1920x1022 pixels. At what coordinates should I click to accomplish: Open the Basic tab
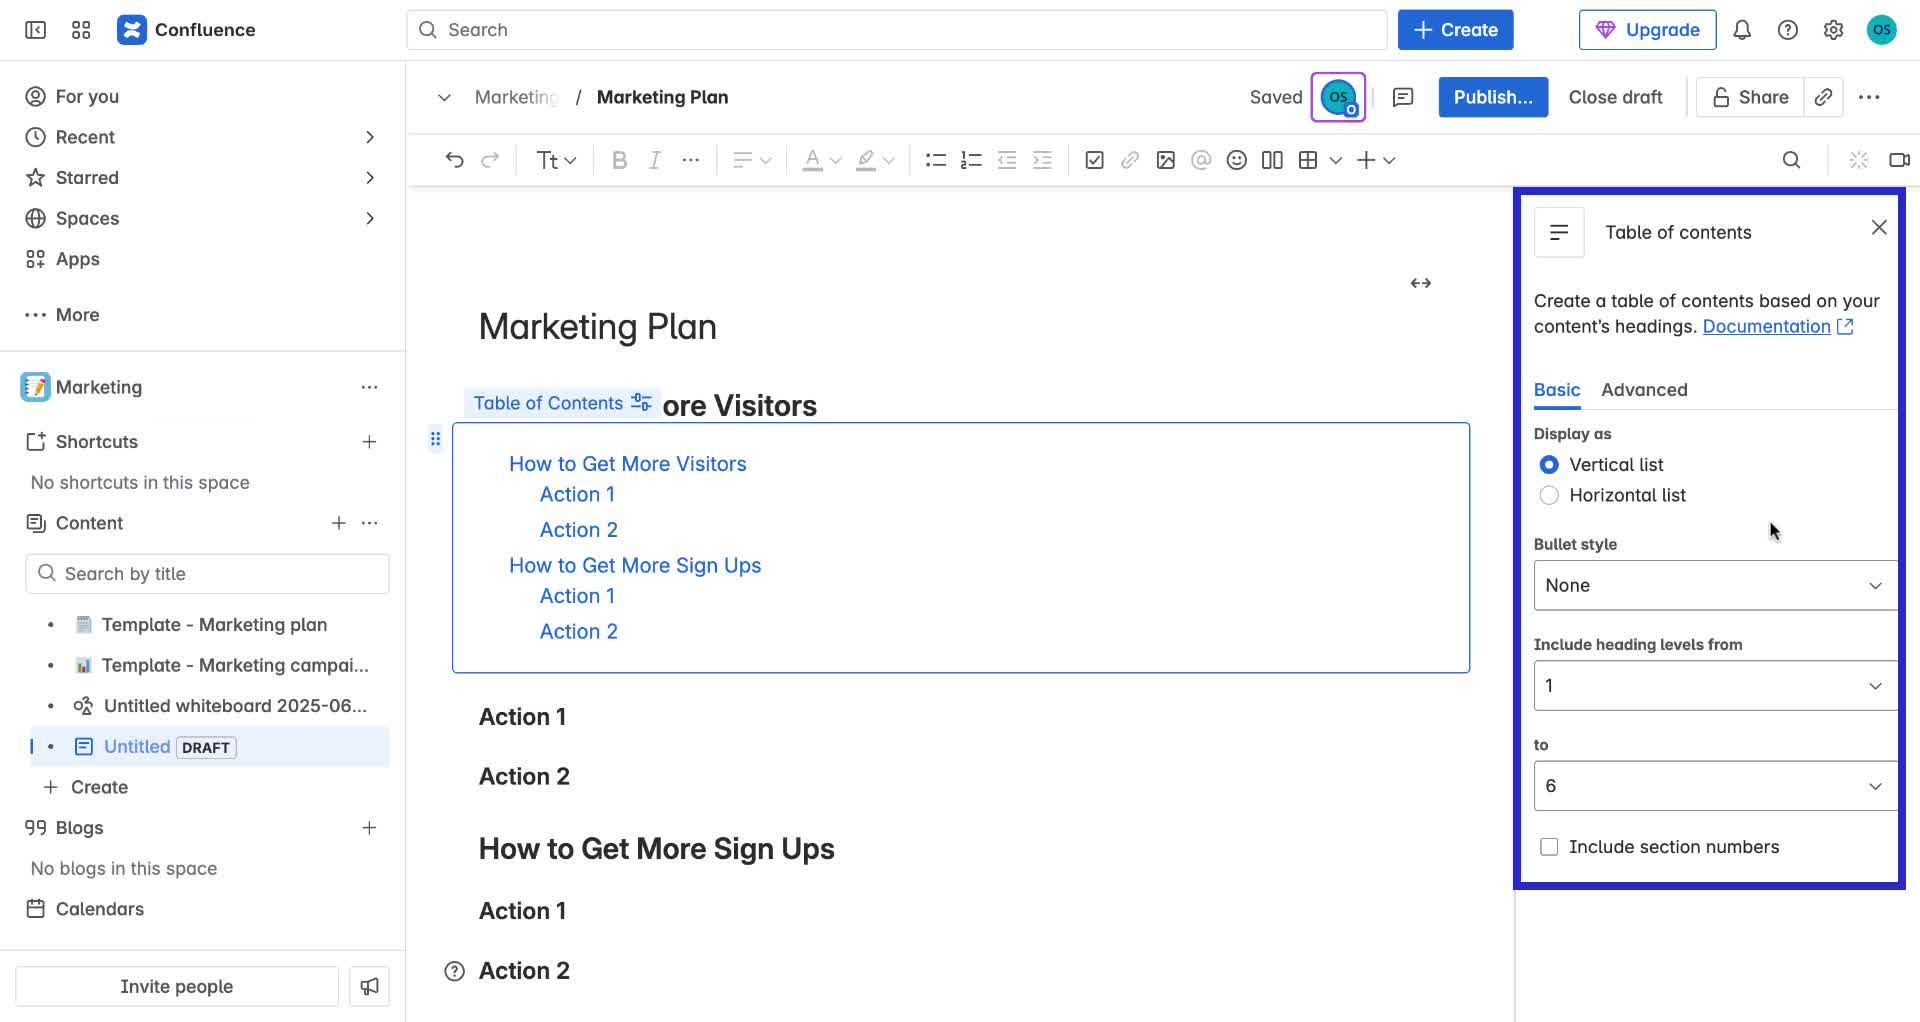[1556, 390]
